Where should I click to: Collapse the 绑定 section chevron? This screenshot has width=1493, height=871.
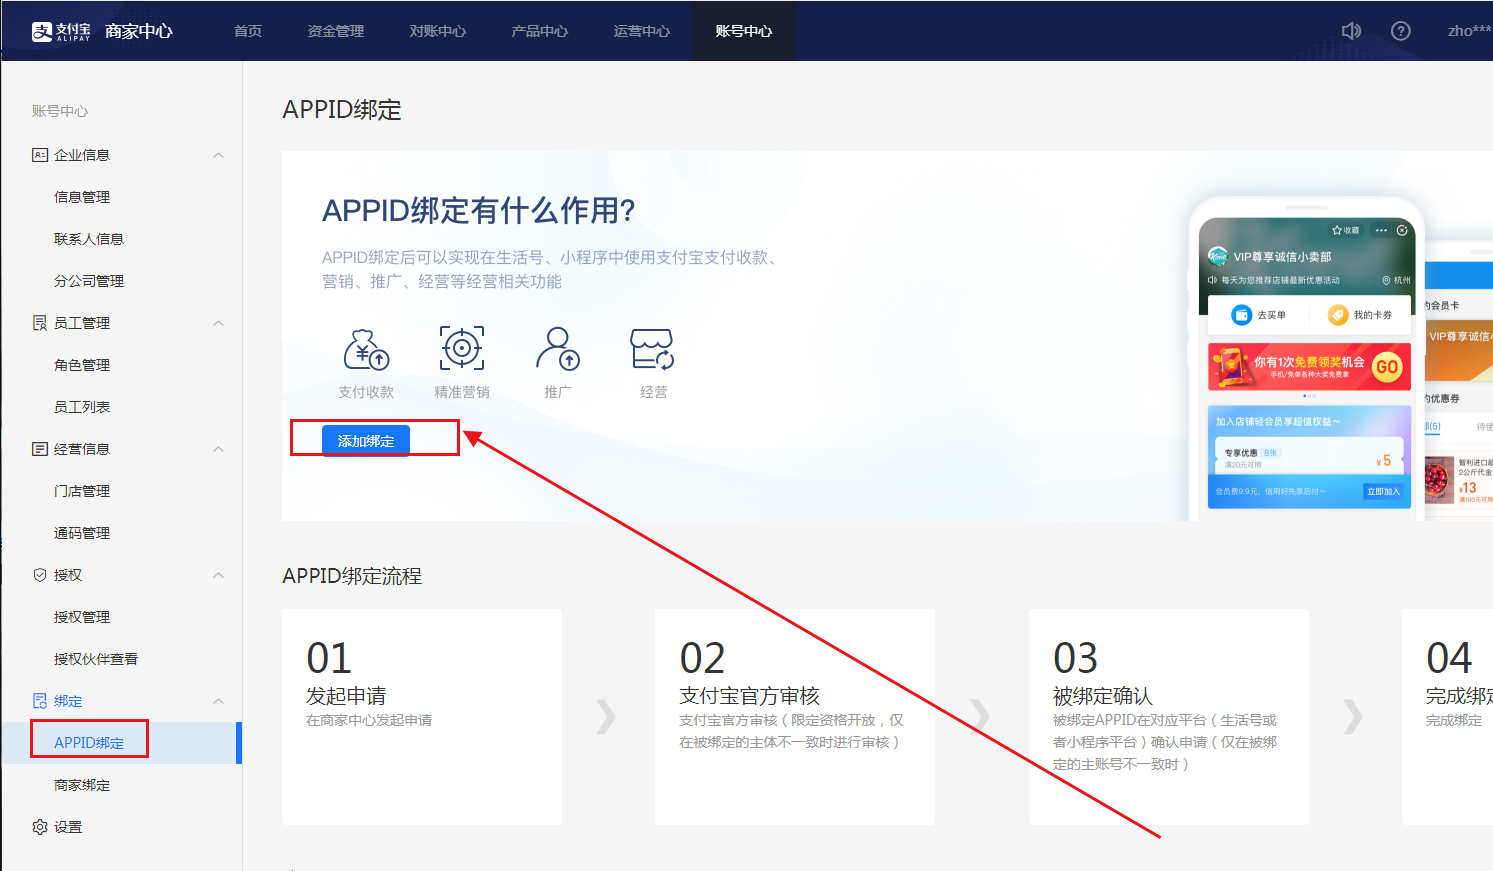pos(218,701)
